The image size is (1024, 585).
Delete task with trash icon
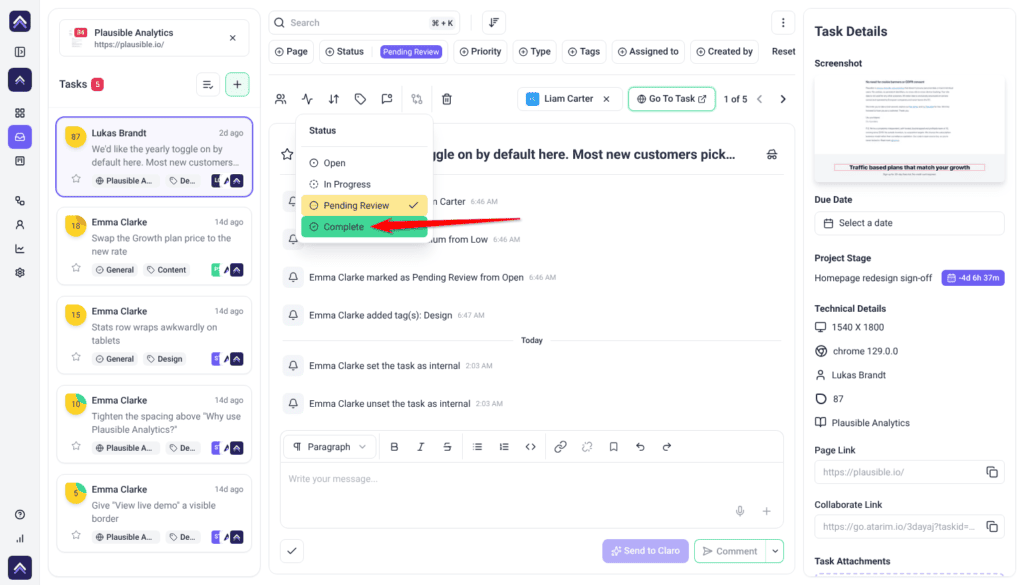[447, 99]
